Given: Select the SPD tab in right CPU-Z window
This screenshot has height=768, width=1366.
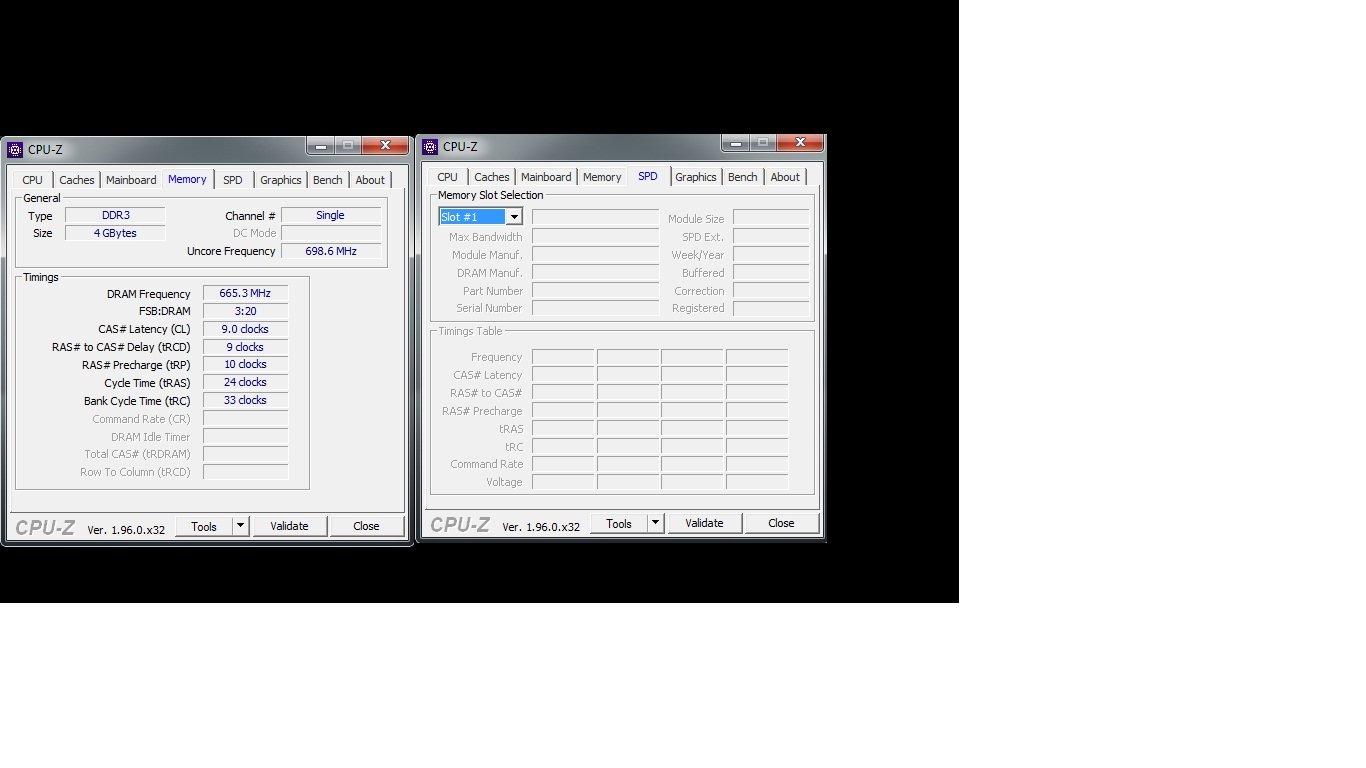Looking at the screenshot, I should click(x=648, y=176).
